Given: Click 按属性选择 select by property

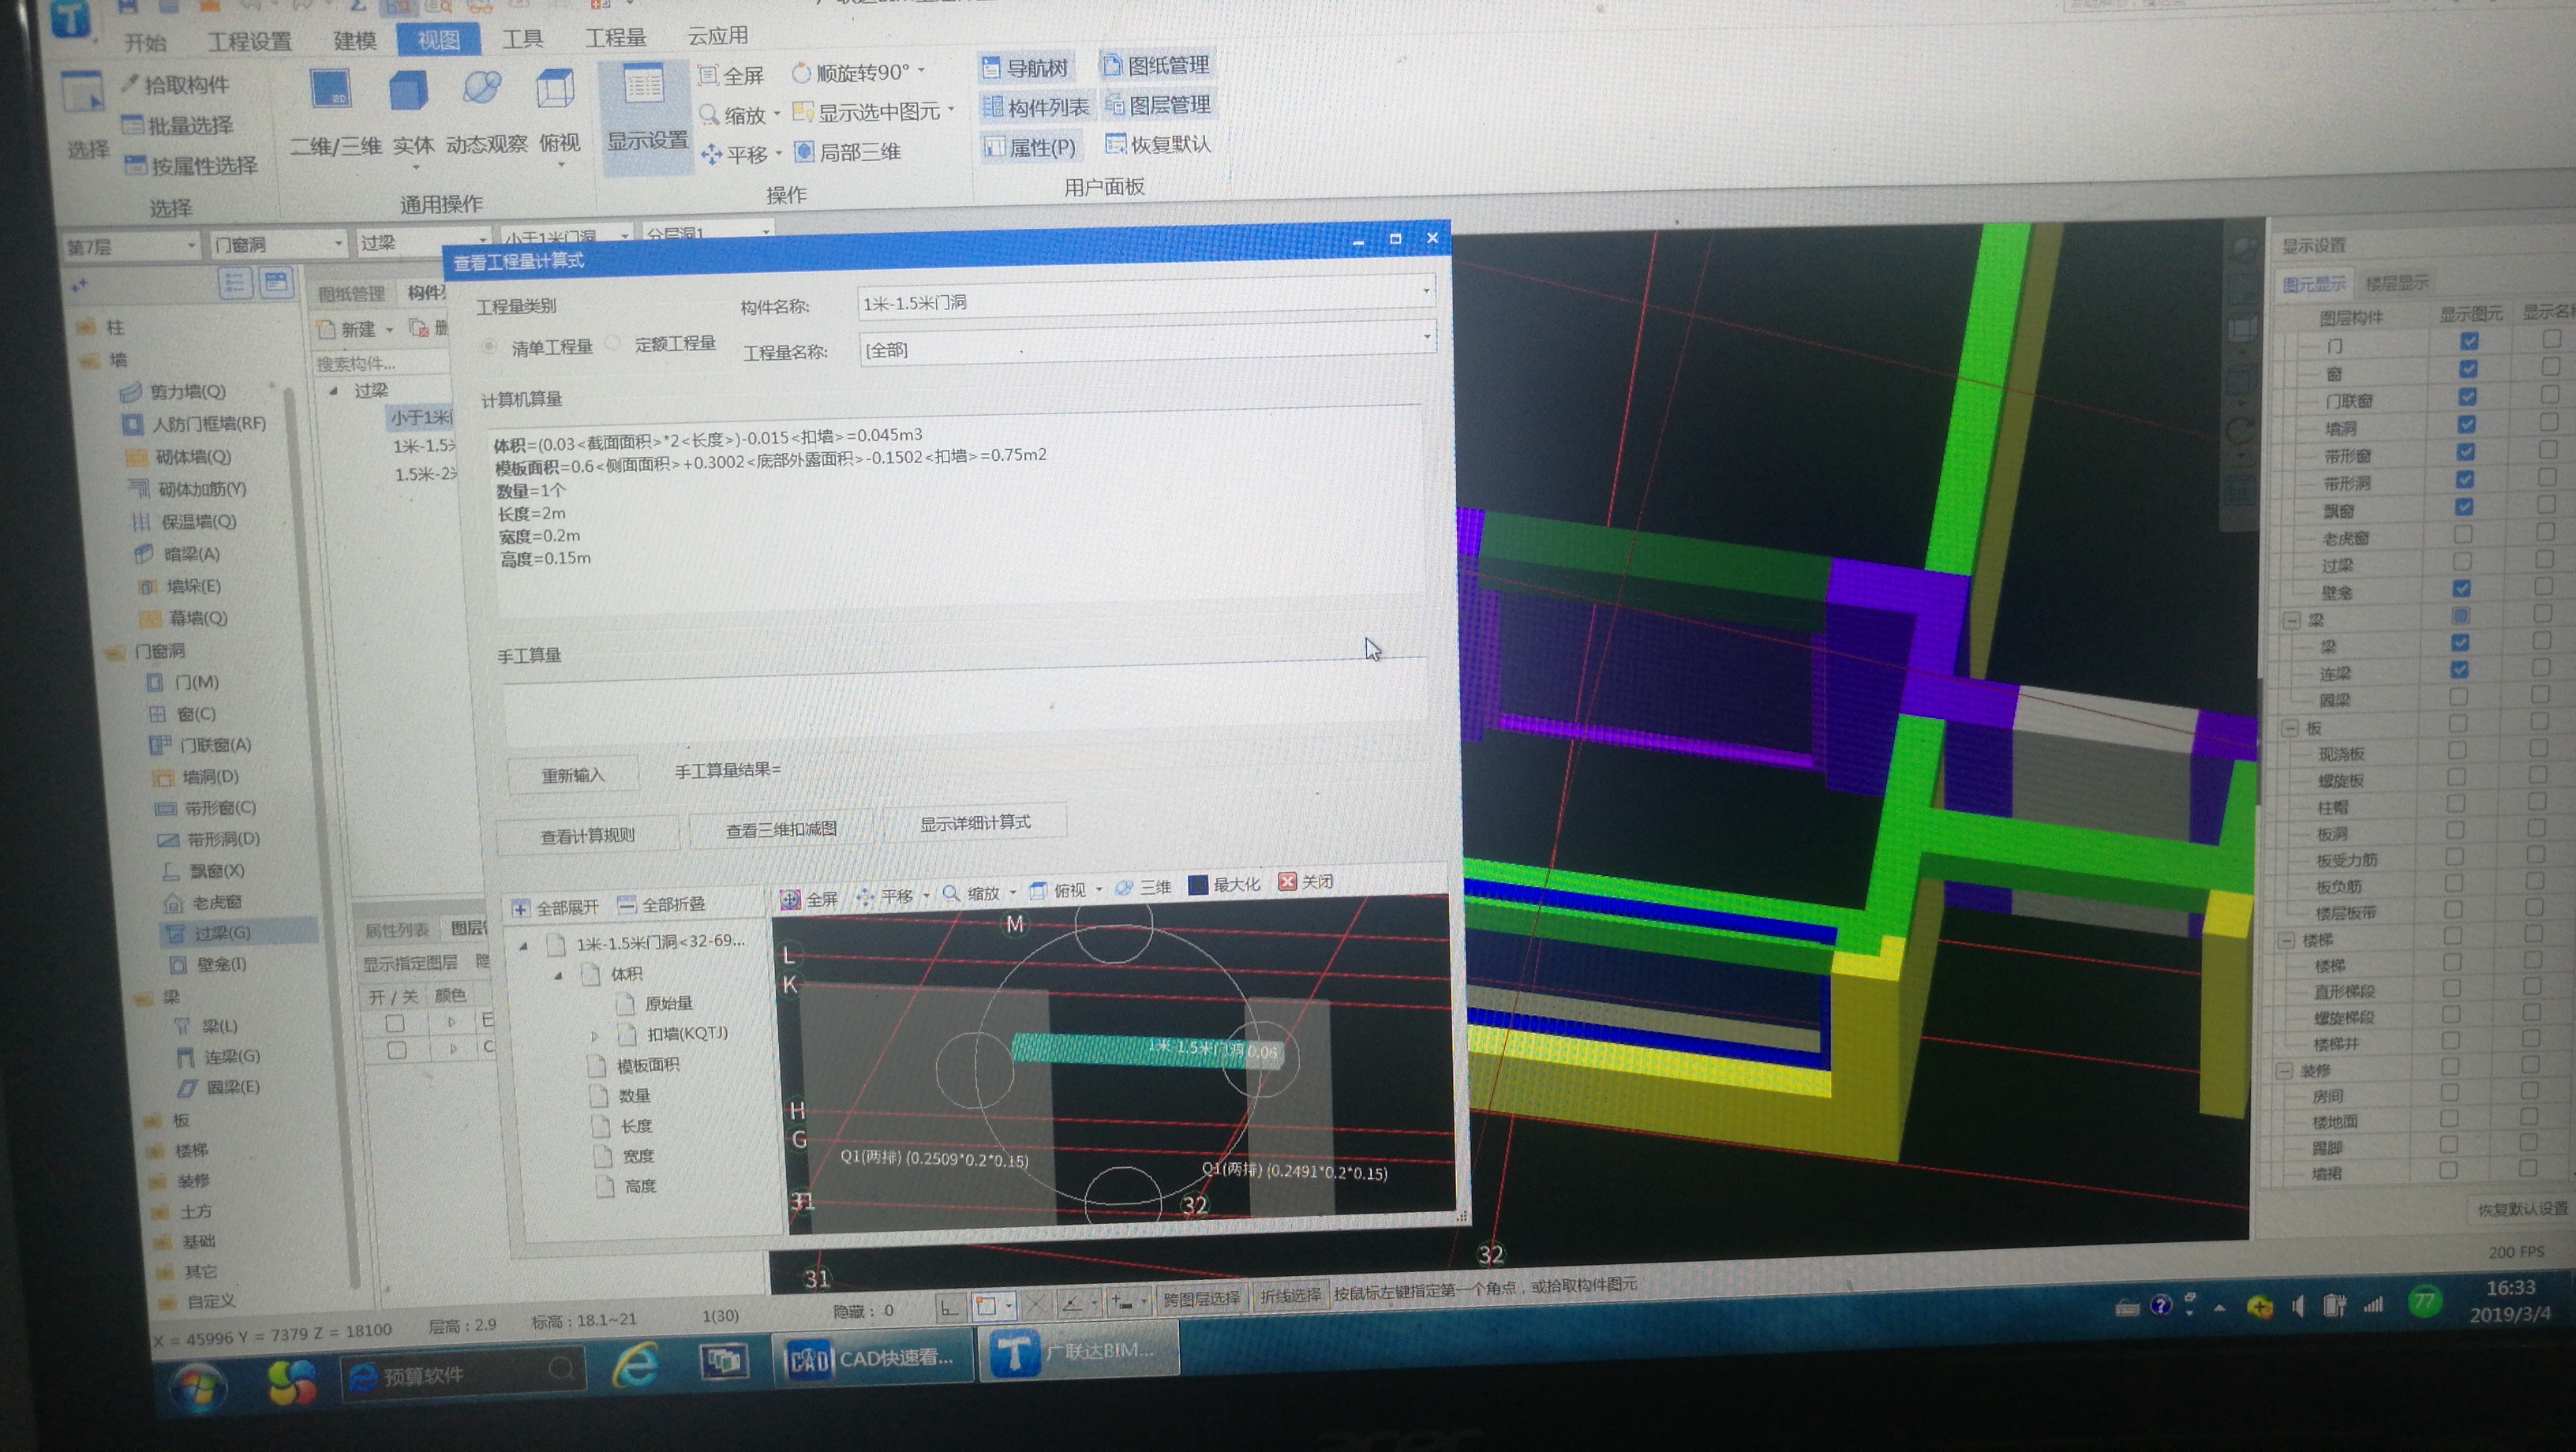Looking at the screenshot, I should [191, 165].
